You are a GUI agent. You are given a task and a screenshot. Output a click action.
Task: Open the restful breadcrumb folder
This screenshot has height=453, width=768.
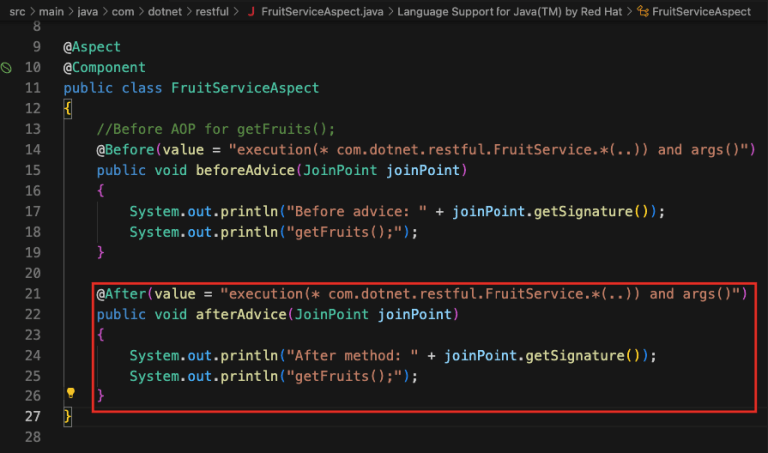click(x=212, y=11)
